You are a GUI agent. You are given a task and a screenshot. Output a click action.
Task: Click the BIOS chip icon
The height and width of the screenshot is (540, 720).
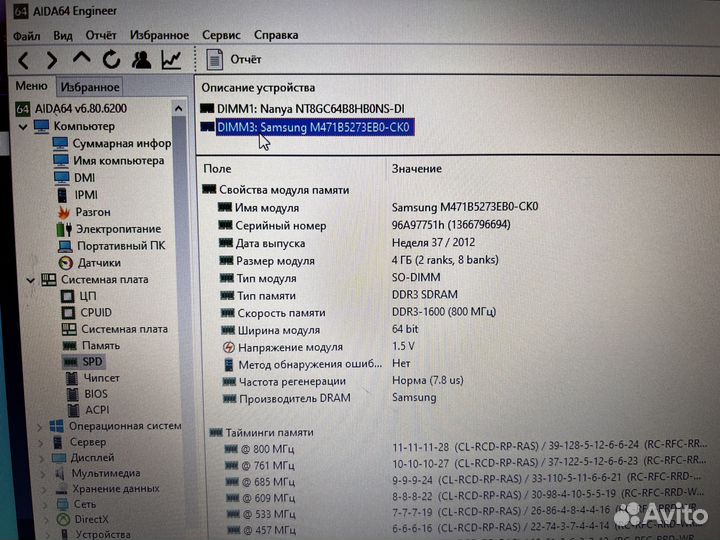point(73,394)
